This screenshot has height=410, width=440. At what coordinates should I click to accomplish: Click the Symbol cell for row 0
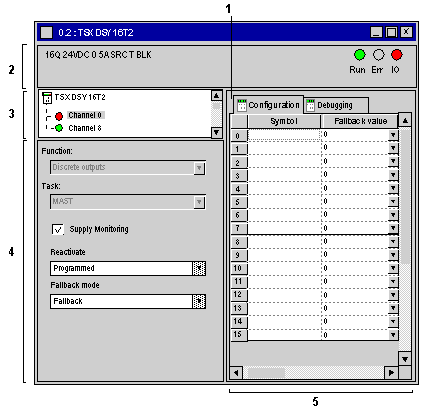[284, 135]
